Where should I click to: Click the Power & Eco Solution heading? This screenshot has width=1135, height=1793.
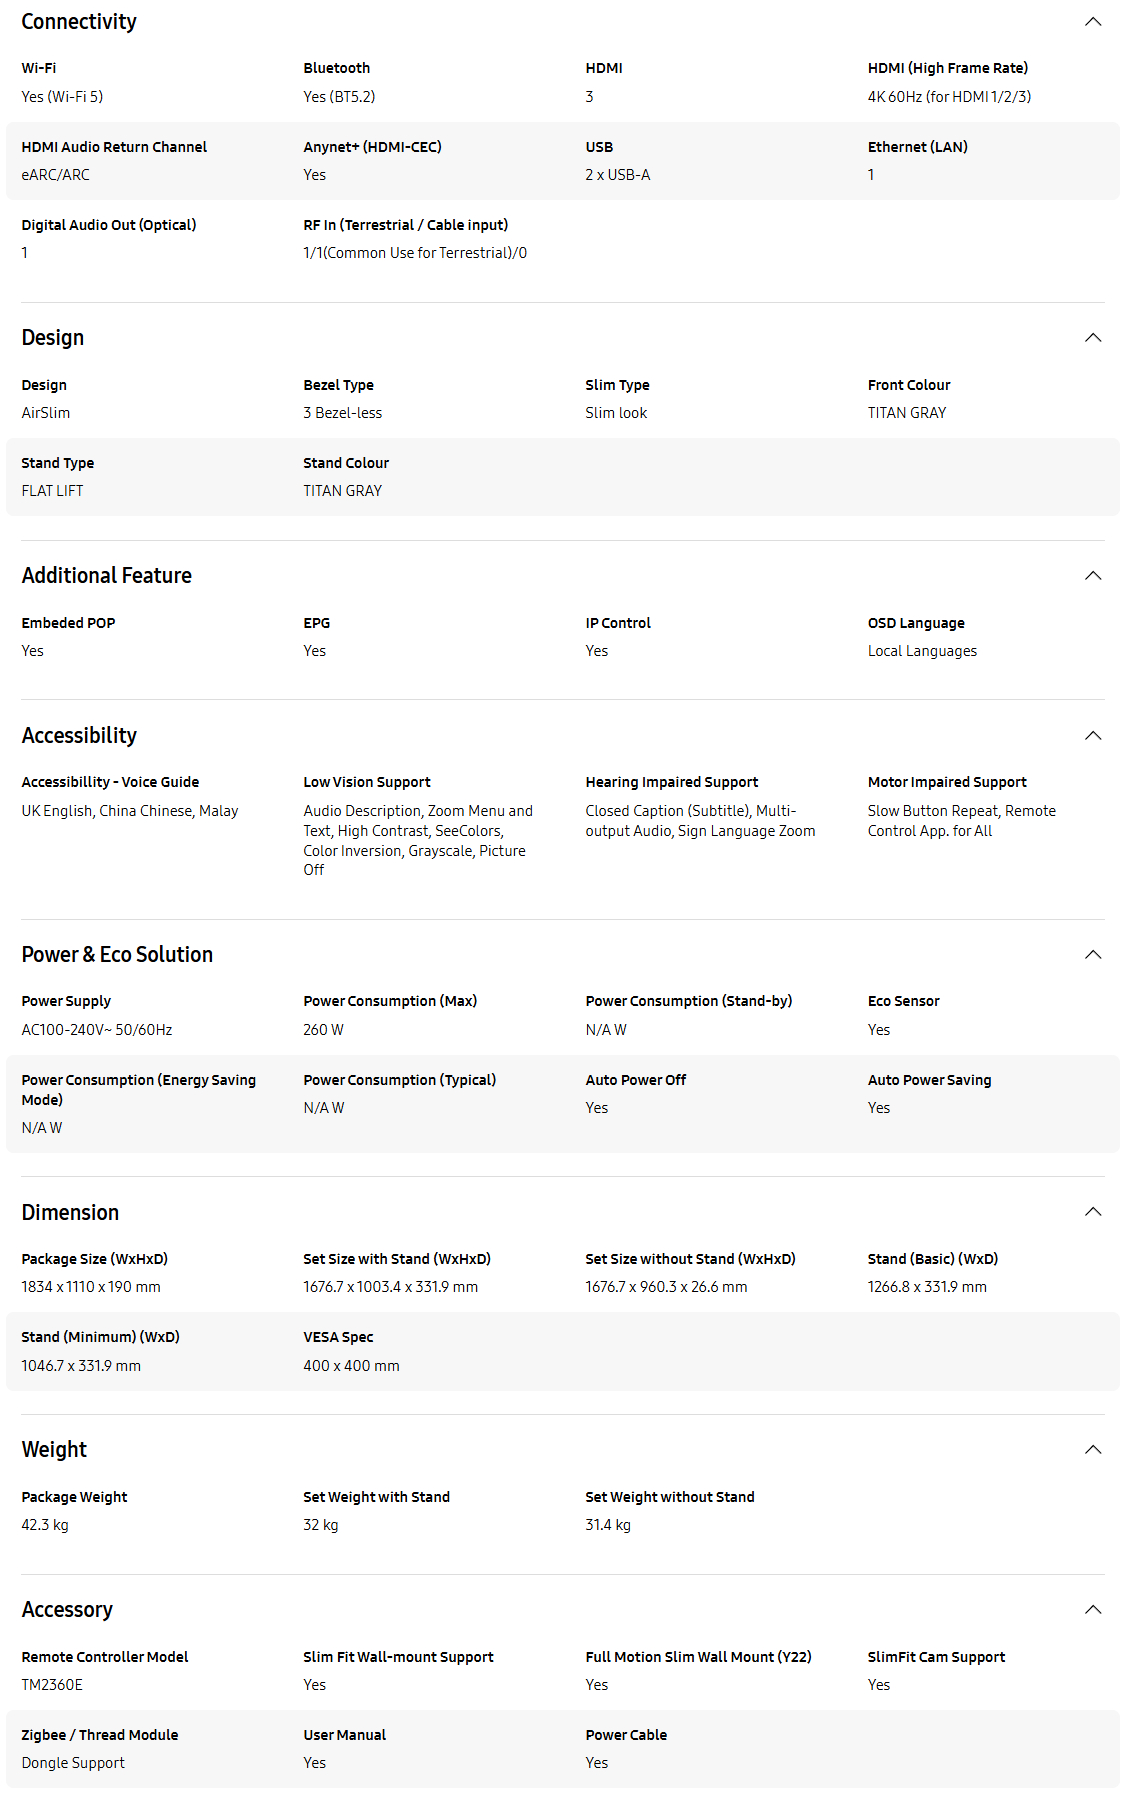[117, 955]
